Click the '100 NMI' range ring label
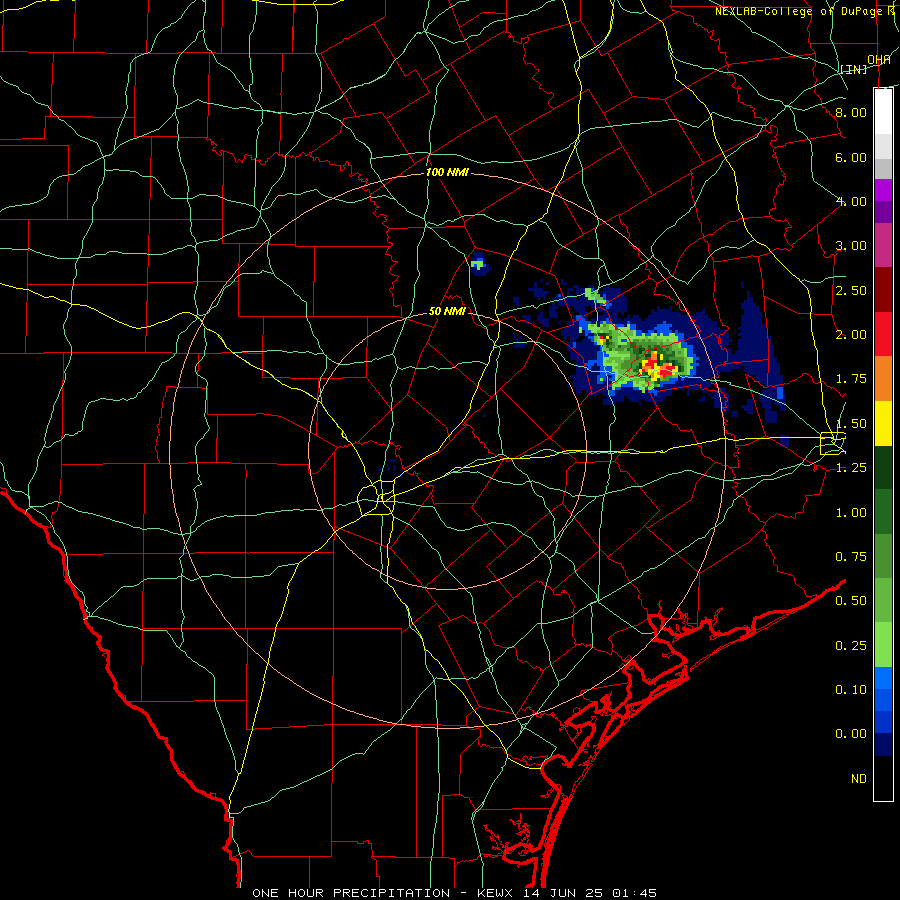 coord(447,172)
